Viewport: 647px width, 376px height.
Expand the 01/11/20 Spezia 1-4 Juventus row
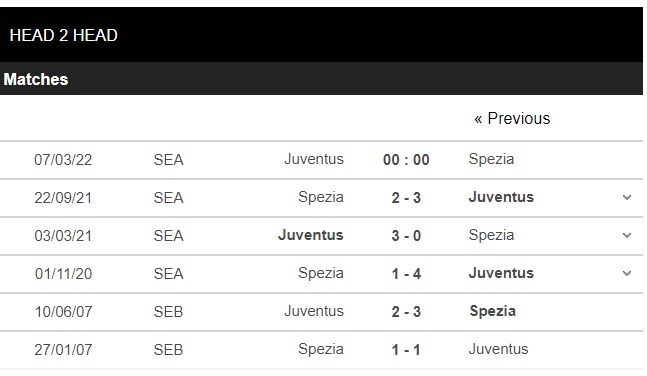[x=626, y=274]
